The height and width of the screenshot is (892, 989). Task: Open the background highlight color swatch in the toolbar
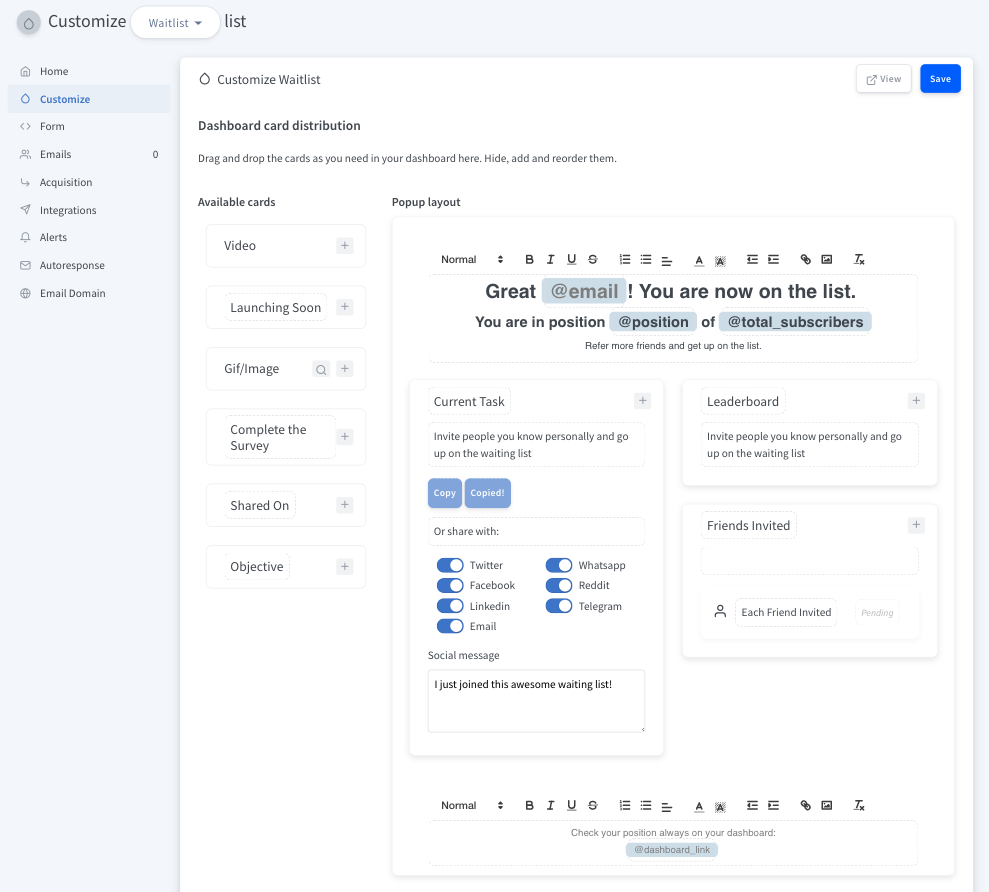click(720, 259)
